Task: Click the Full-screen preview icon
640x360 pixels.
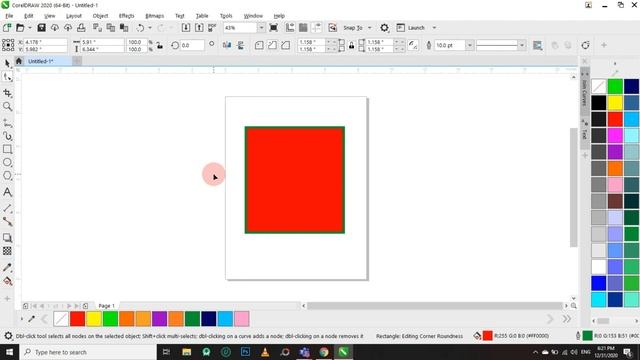Action: point(274,28)
